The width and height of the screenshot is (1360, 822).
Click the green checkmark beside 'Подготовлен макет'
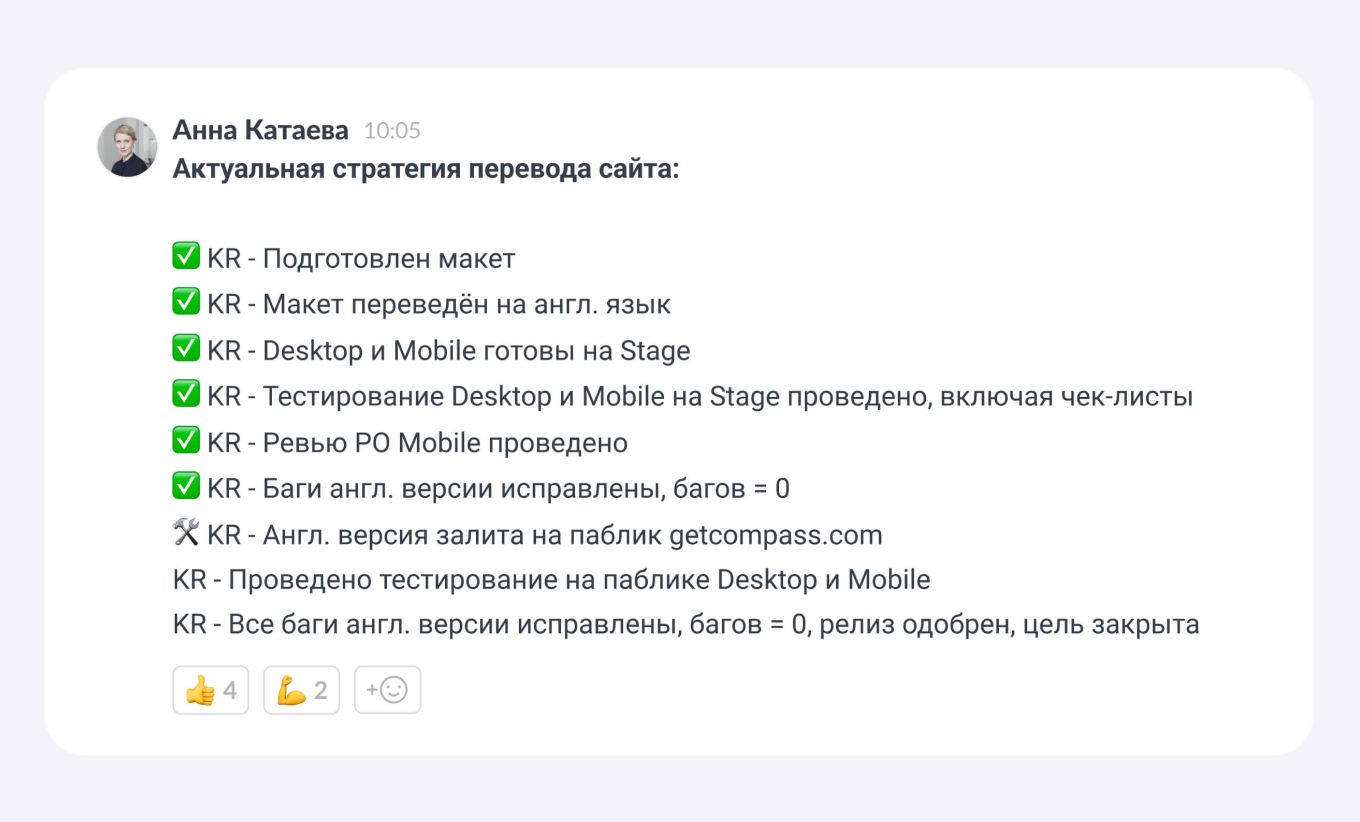point(186,256)
